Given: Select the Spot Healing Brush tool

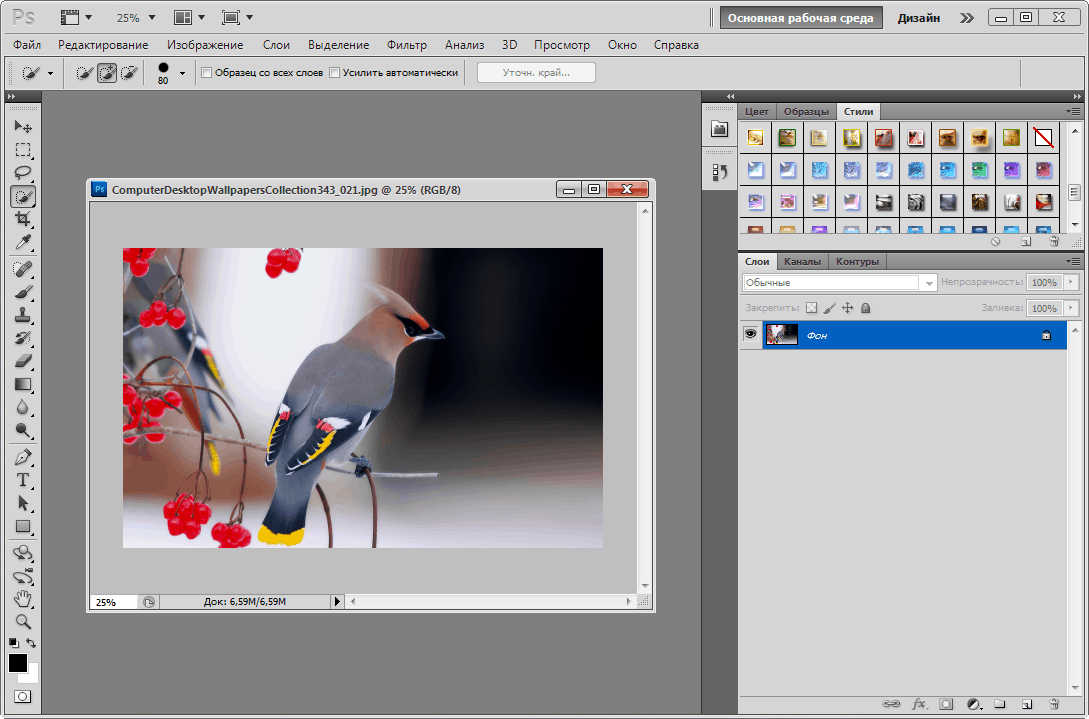Looking at the screenshot, I should (23, 269).
